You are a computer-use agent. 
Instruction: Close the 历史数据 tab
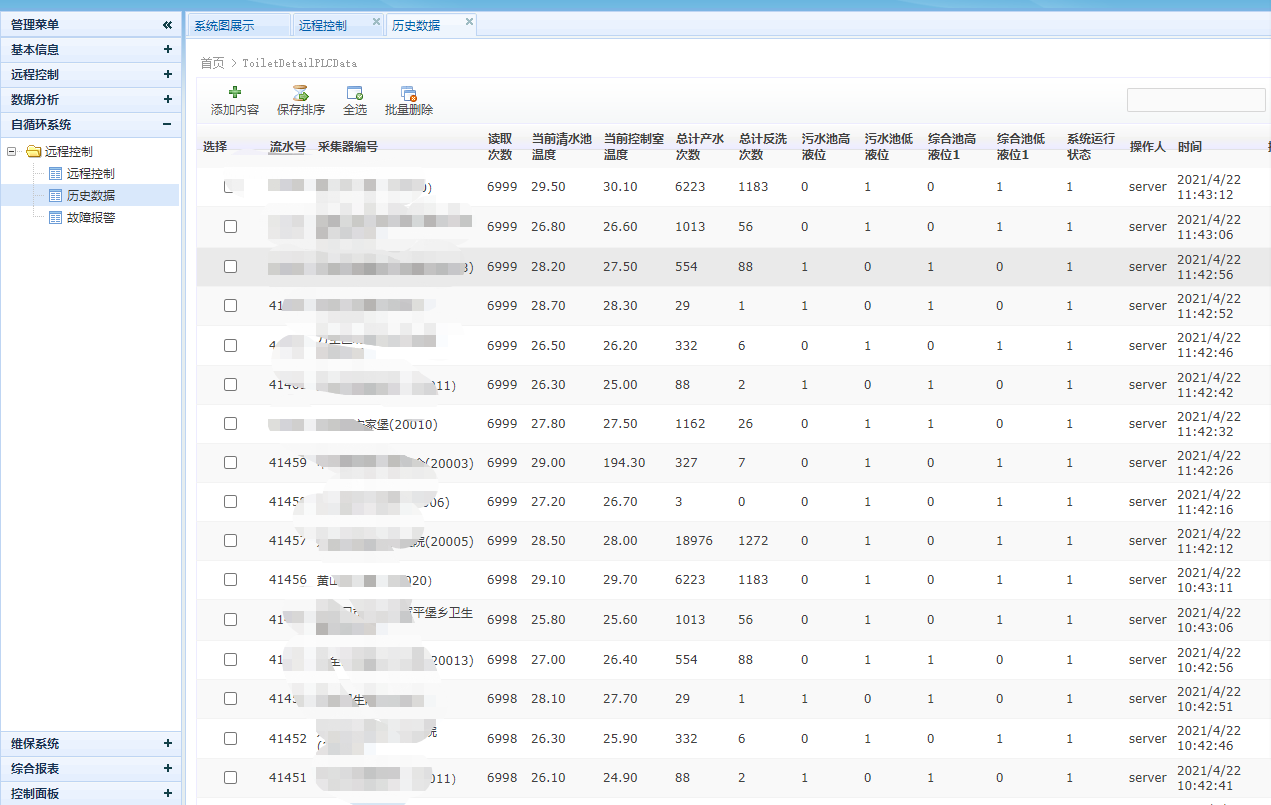[469, 21]
